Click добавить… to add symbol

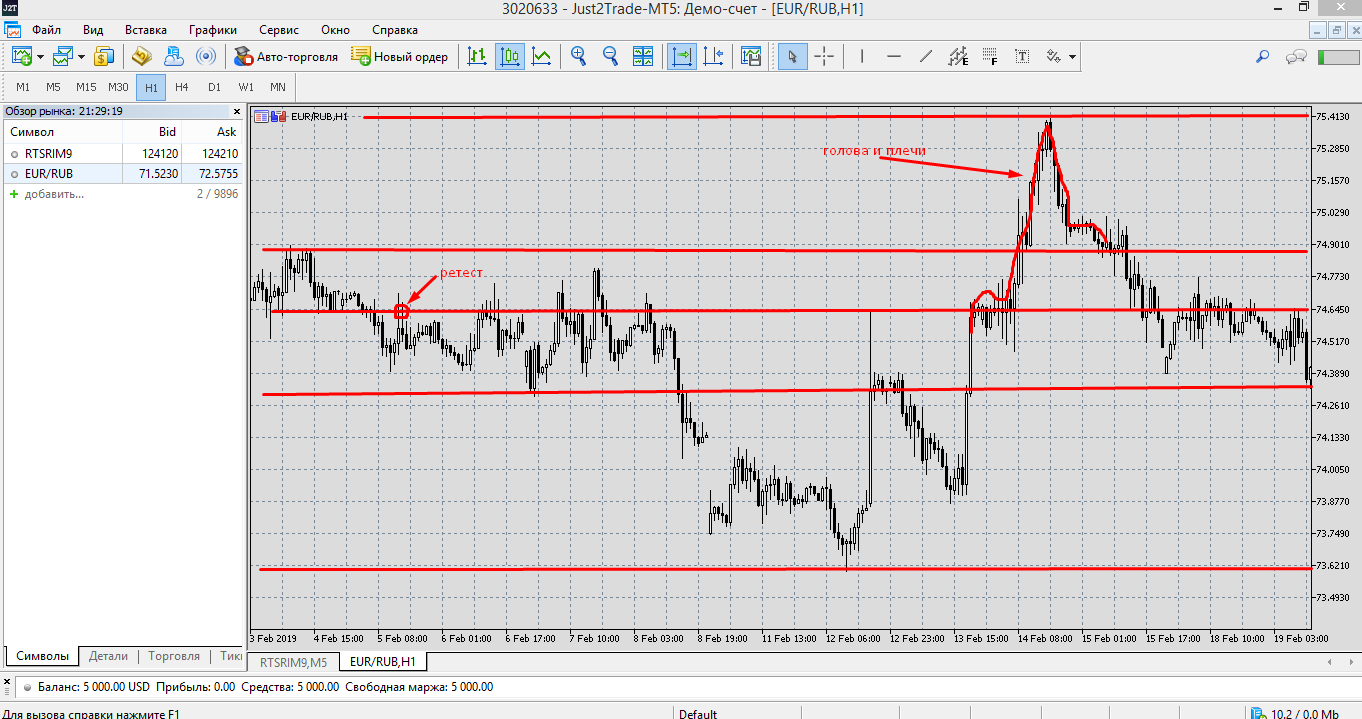click(54, 193)
